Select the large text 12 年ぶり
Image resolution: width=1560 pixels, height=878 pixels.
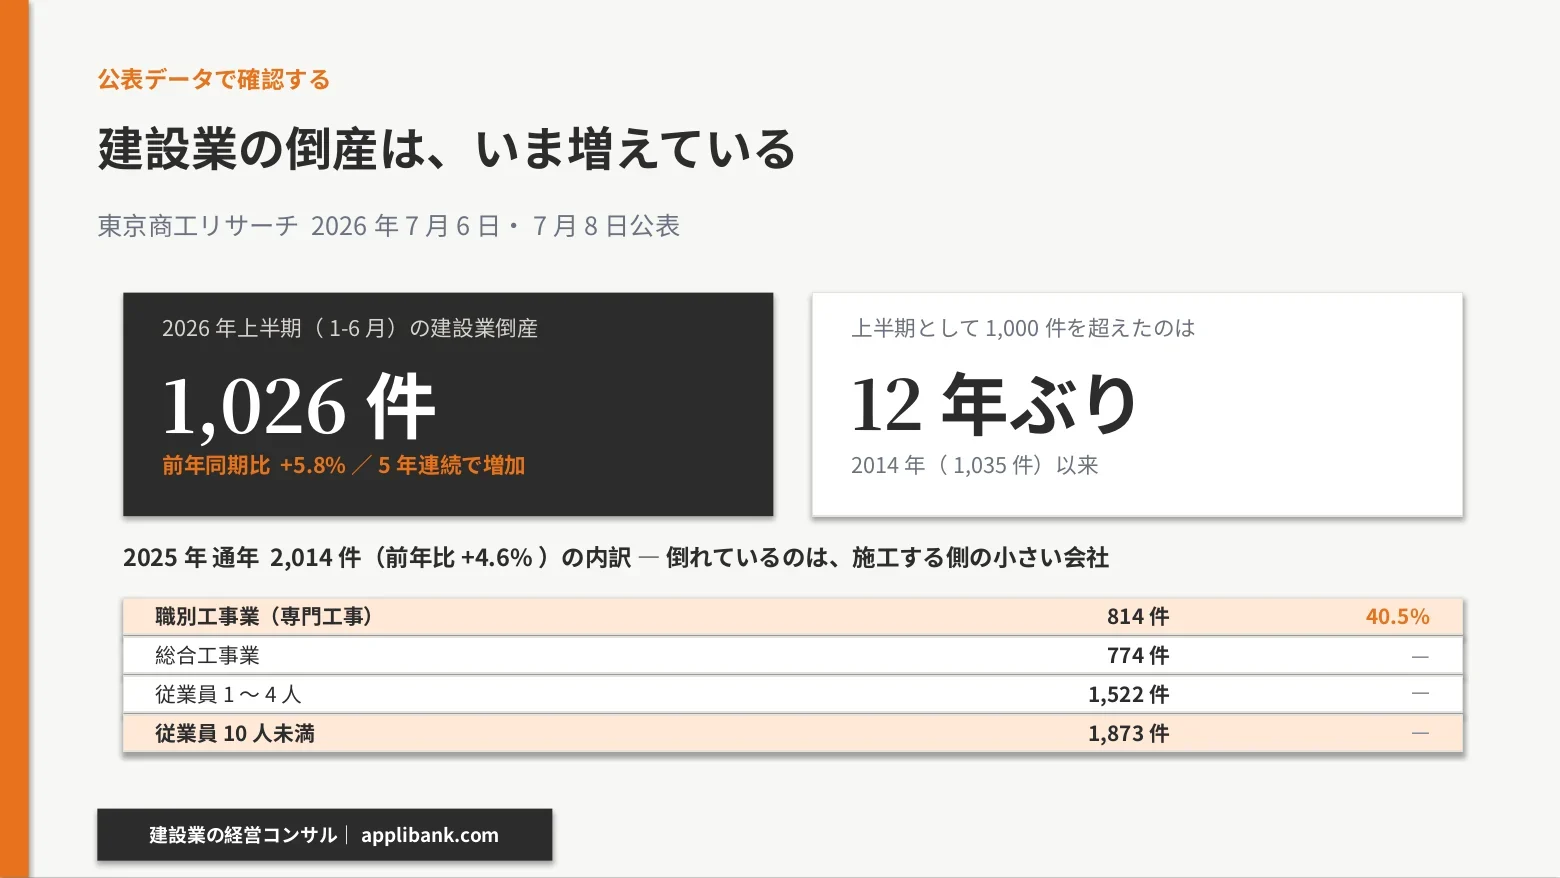(994, 405)
